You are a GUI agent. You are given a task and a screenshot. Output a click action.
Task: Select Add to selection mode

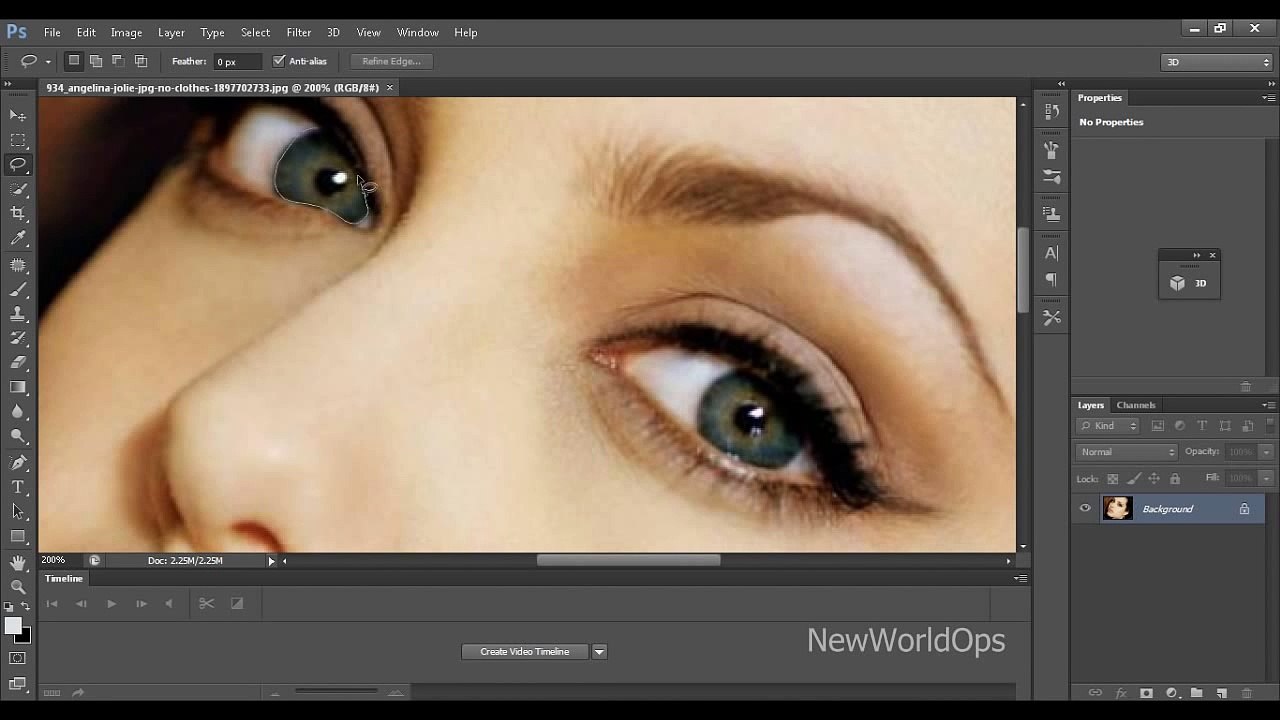[x=96, y=61]
